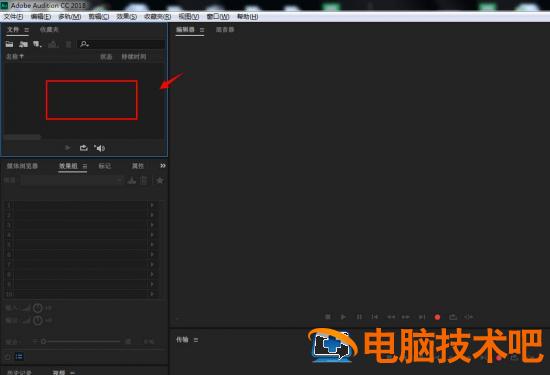The height and width of the screenshot is (375, 550).
Task: Toggle auto-play speaker icon in Files panel
Action: coord(100,148)
